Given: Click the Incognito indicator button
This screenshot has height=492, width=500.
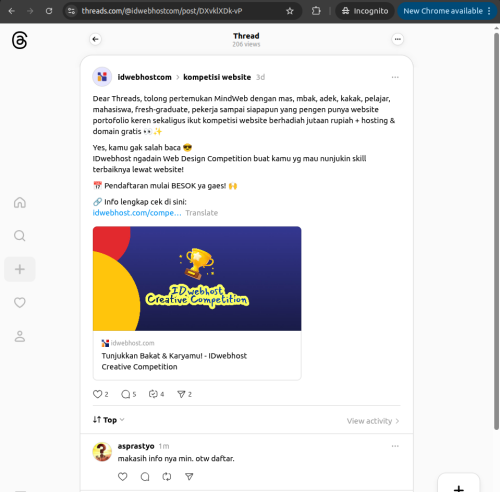Looking at the screenshot, I should pos(365,11).
